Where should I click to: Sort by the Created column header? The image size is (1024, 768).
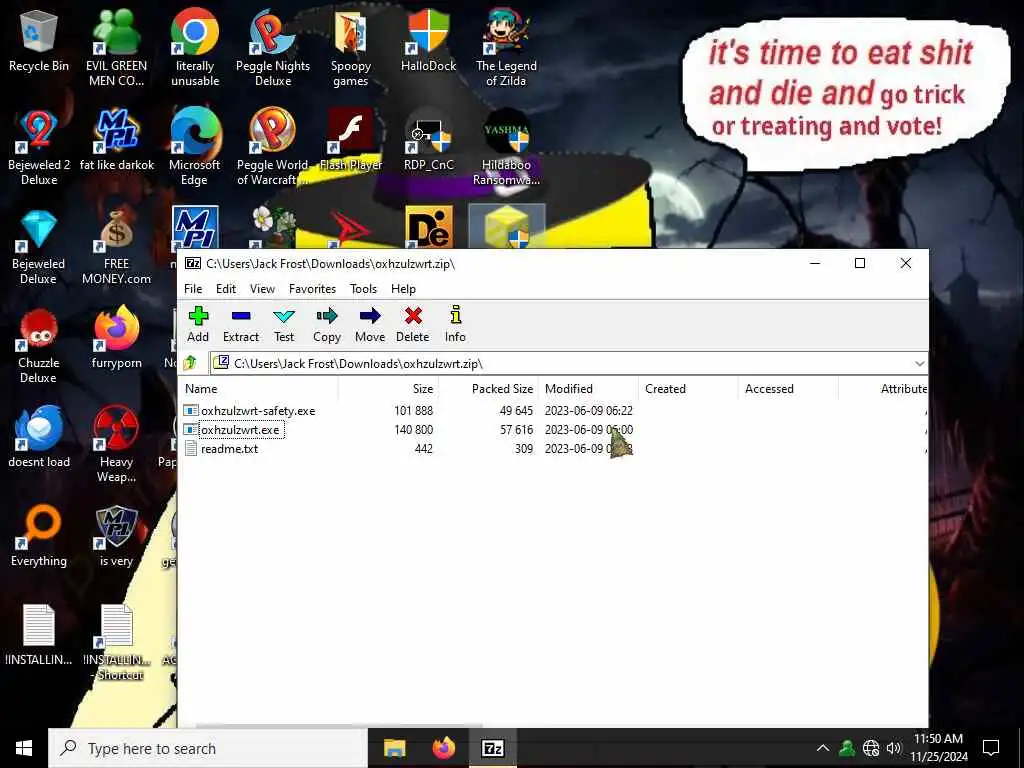[688, 389]
